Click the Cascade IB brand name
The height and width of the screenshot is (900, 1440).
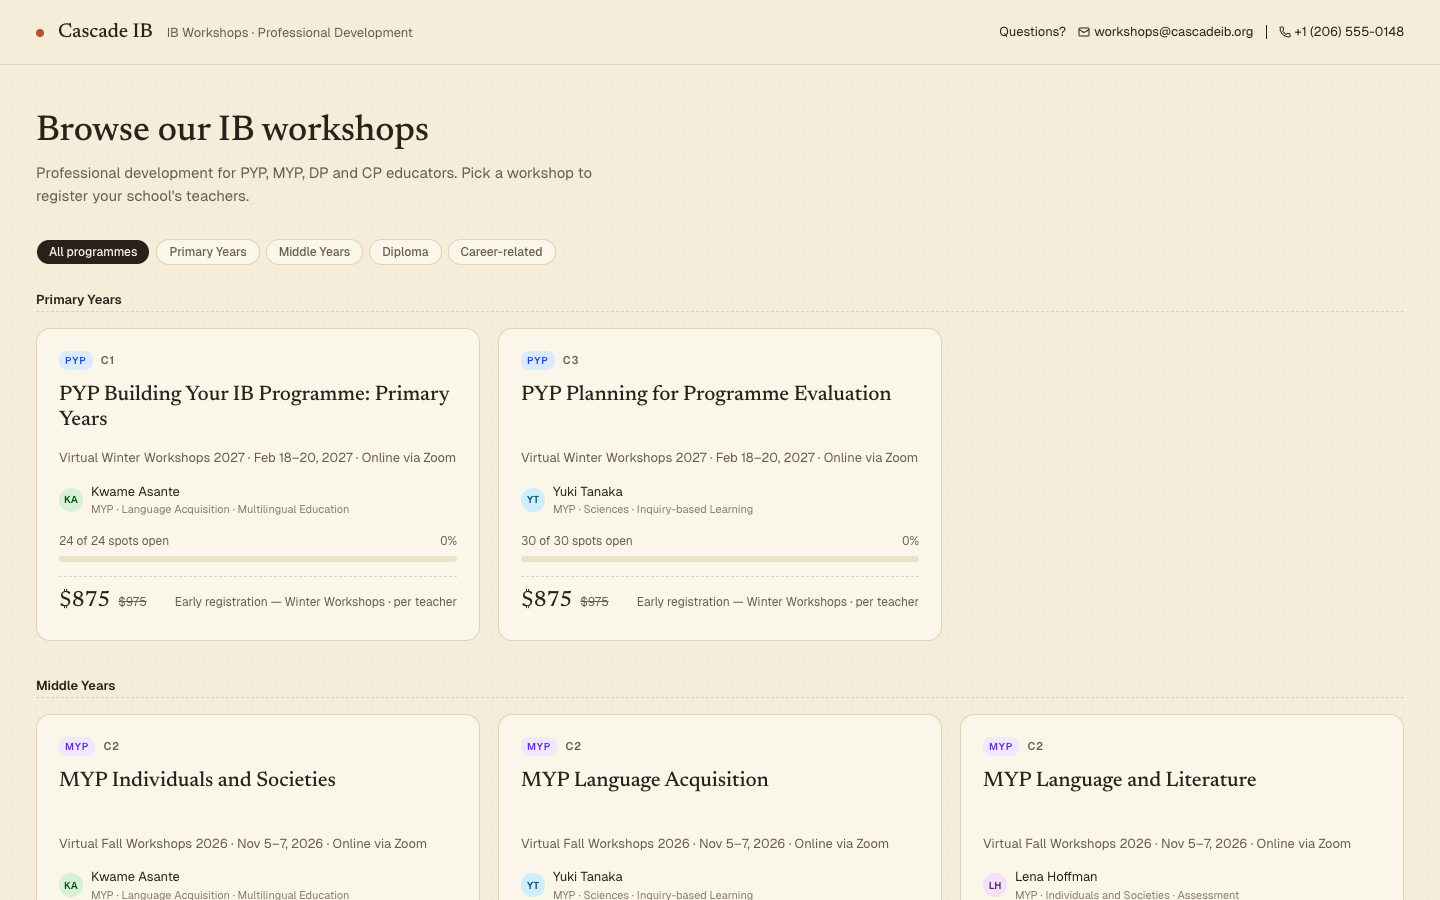click(x=105, y=31)
